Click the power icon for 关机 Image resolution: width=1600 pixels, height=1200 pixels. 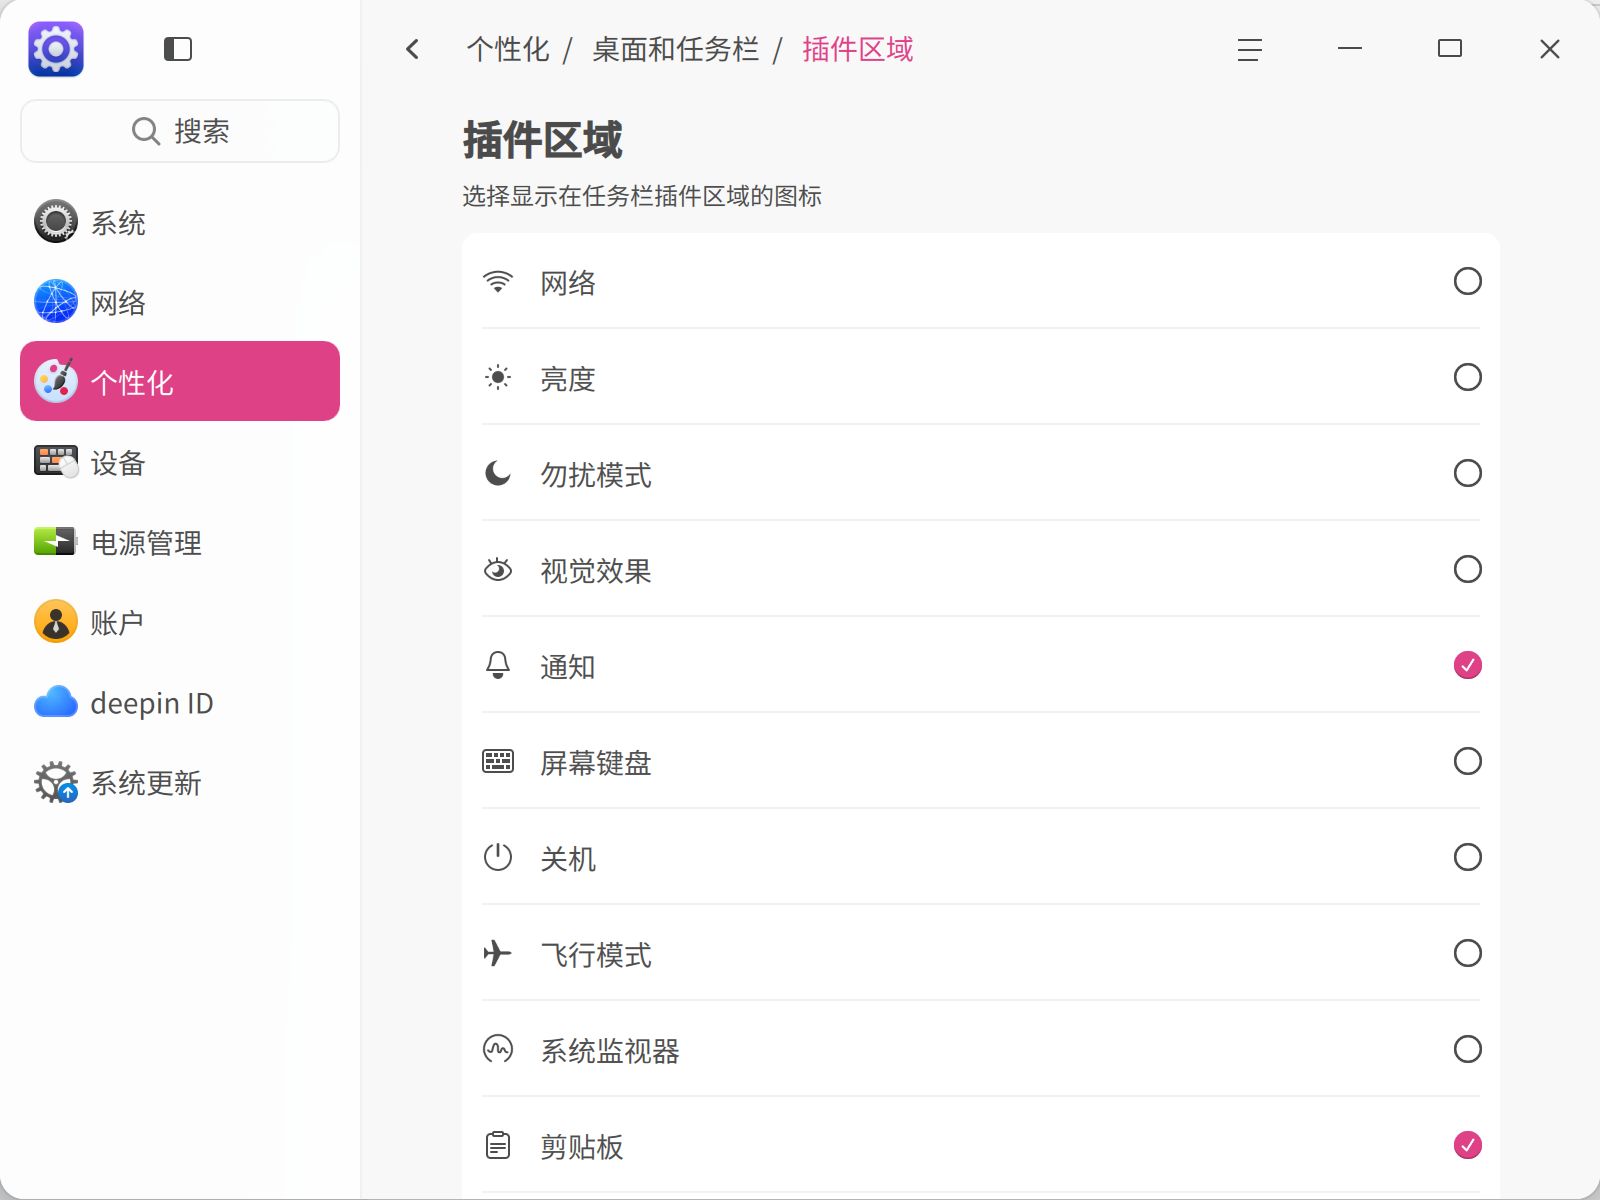point(498,857)
